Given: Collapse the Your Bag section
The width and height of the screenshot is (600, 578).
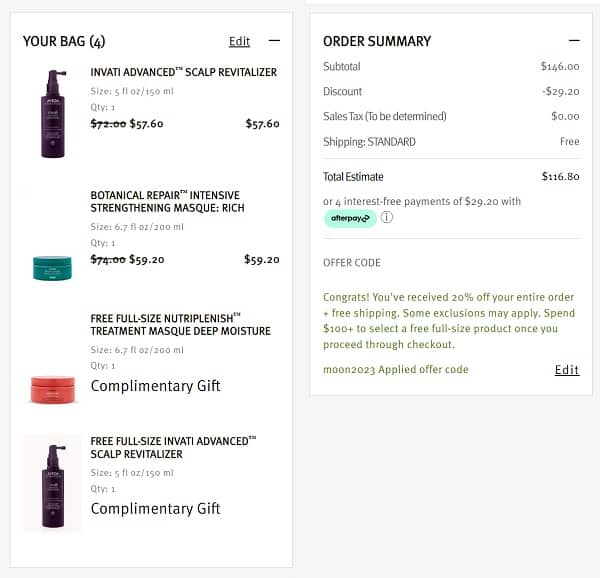Looking at the screenshot, I should click(274, 41).
